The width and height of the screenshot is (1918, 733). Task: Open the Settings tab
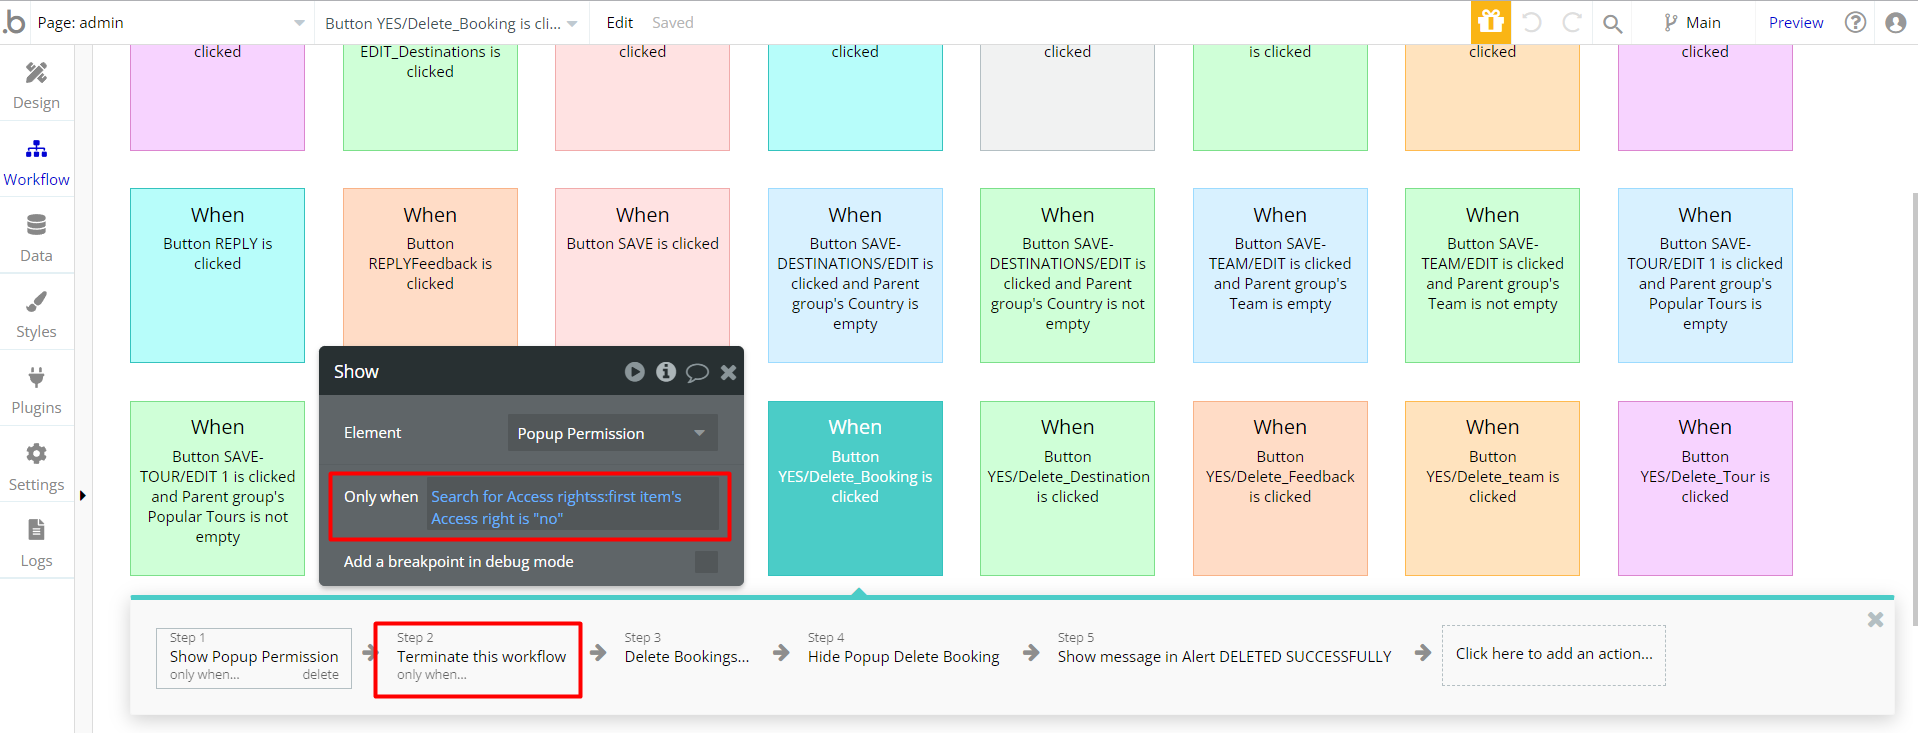click(36, 467)
